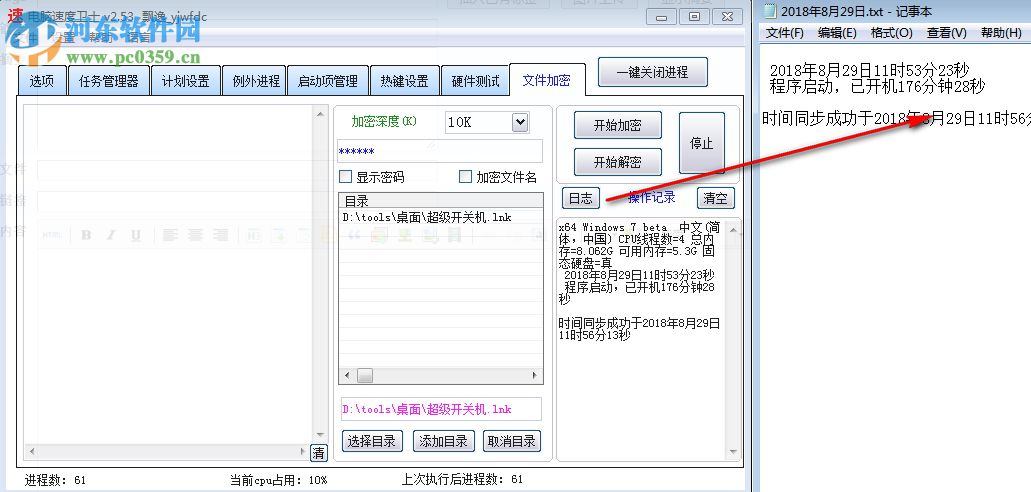Screen dimensions: 1031x492
Task: Switch to the 热键设置 tab
Action: point(404,82)
